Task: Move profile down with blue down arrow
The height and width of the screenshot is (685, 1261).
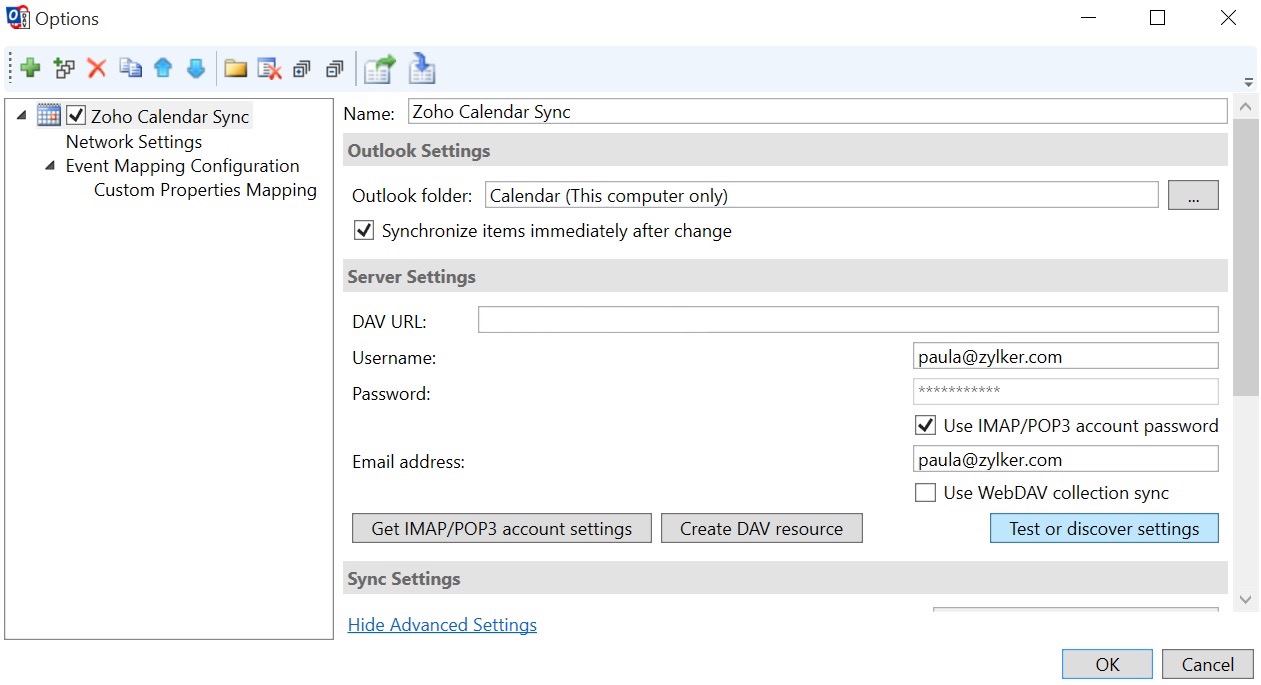Action: pos(196,69)
